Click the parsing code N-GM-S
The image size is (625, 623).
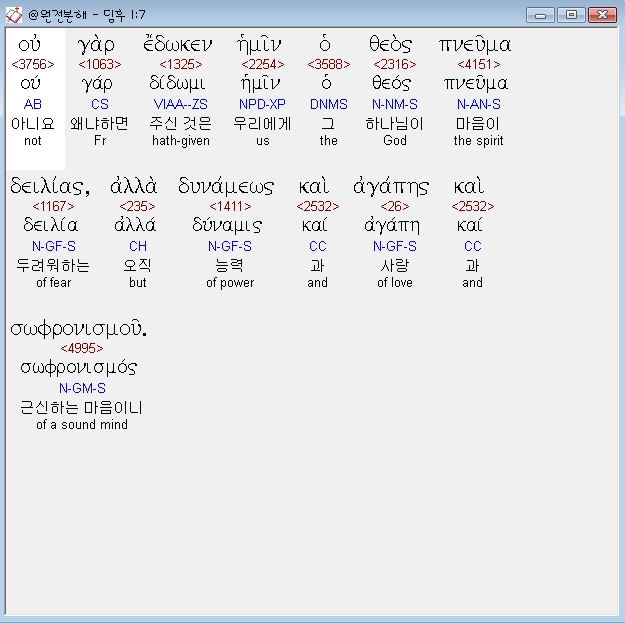(82, 388)
